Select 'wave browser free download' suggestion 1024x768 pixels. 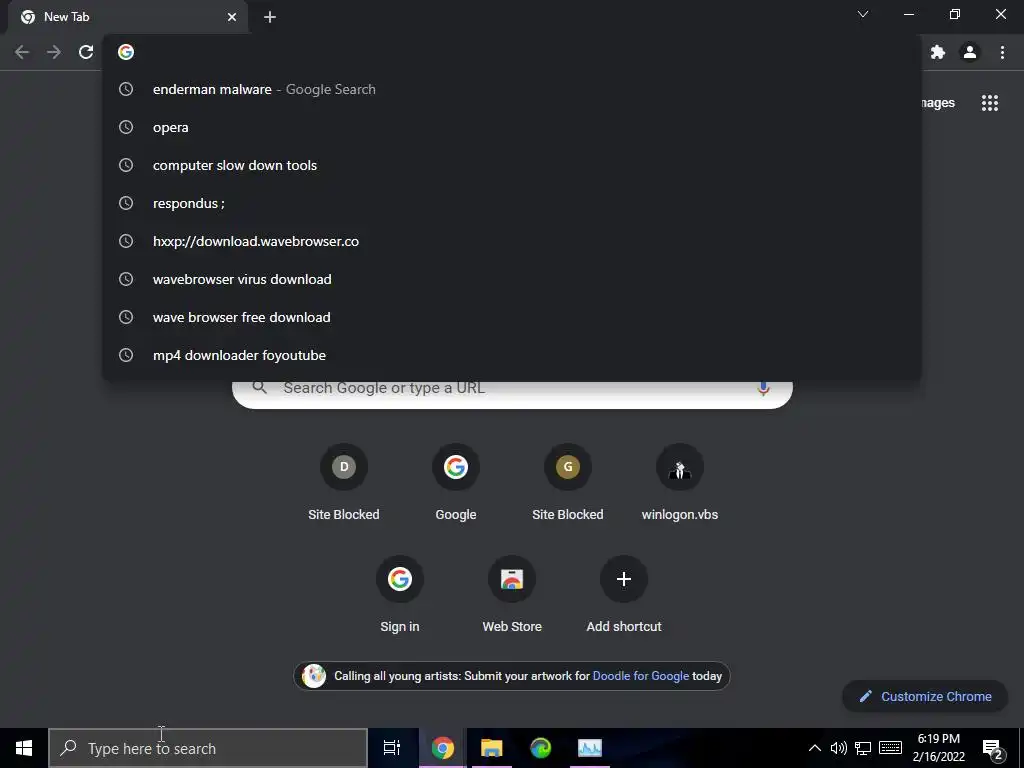pyautogui.click(x=512, y=317)
